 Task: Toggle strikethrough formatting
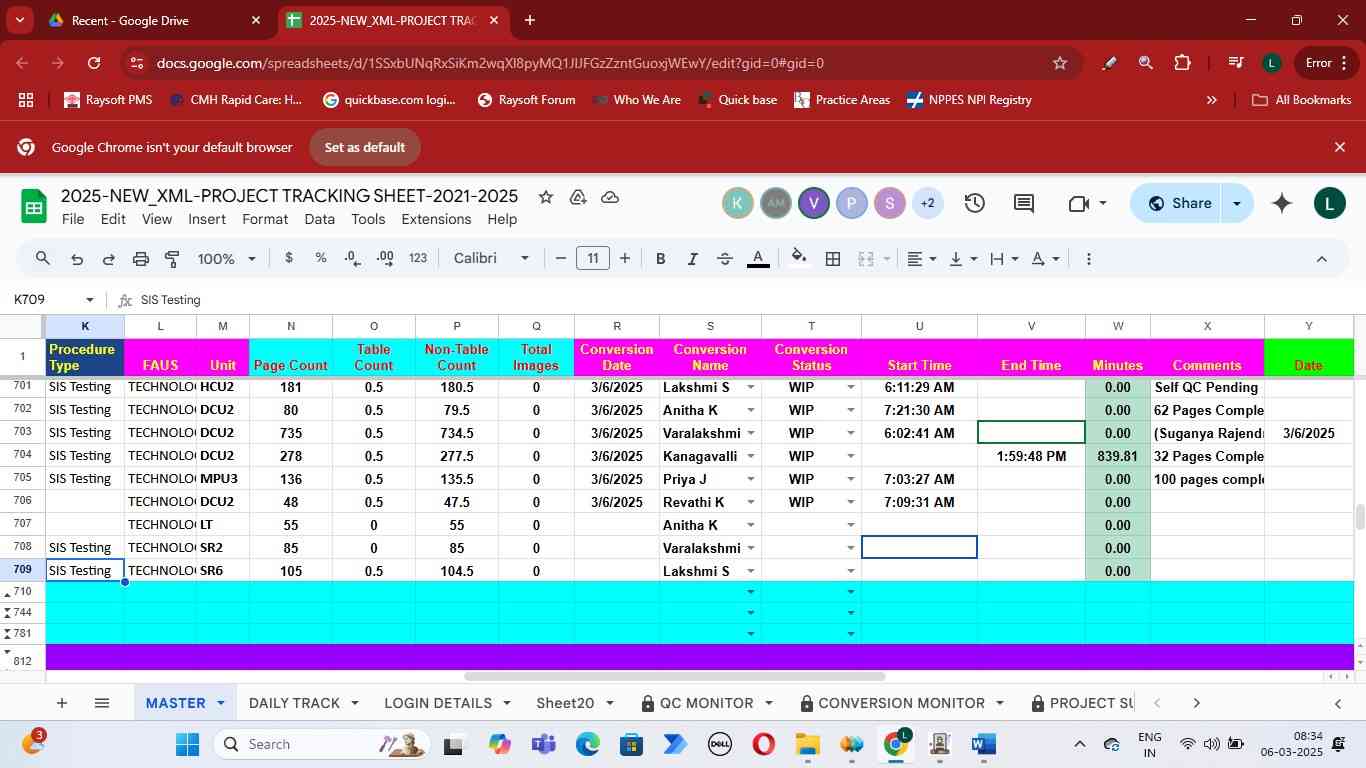click(x=725, y=259)
